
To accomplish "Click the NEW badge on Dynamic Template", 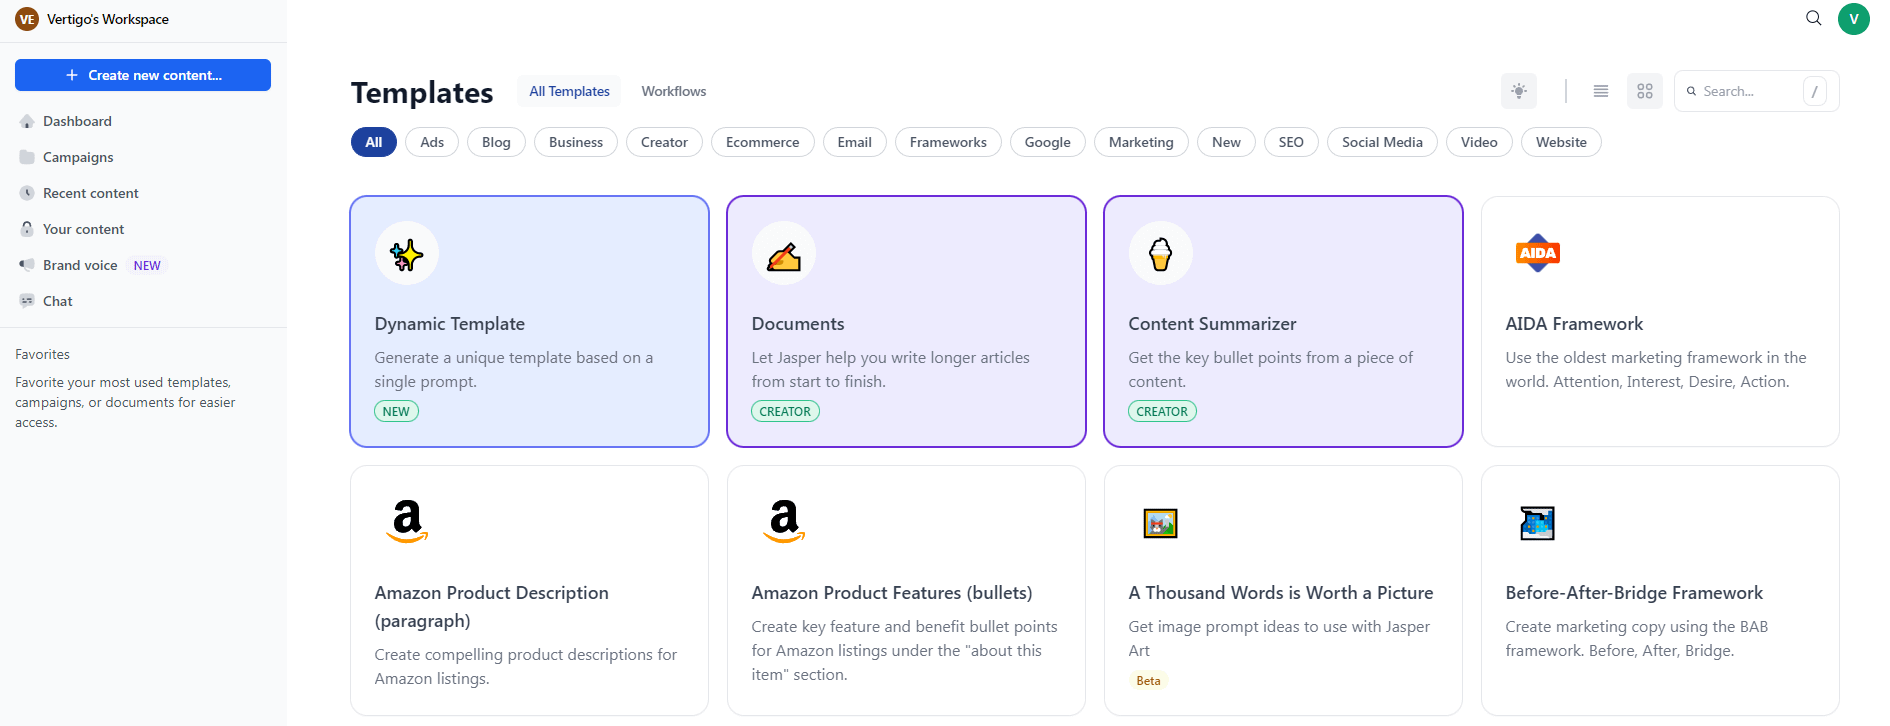I will [396, 411].
